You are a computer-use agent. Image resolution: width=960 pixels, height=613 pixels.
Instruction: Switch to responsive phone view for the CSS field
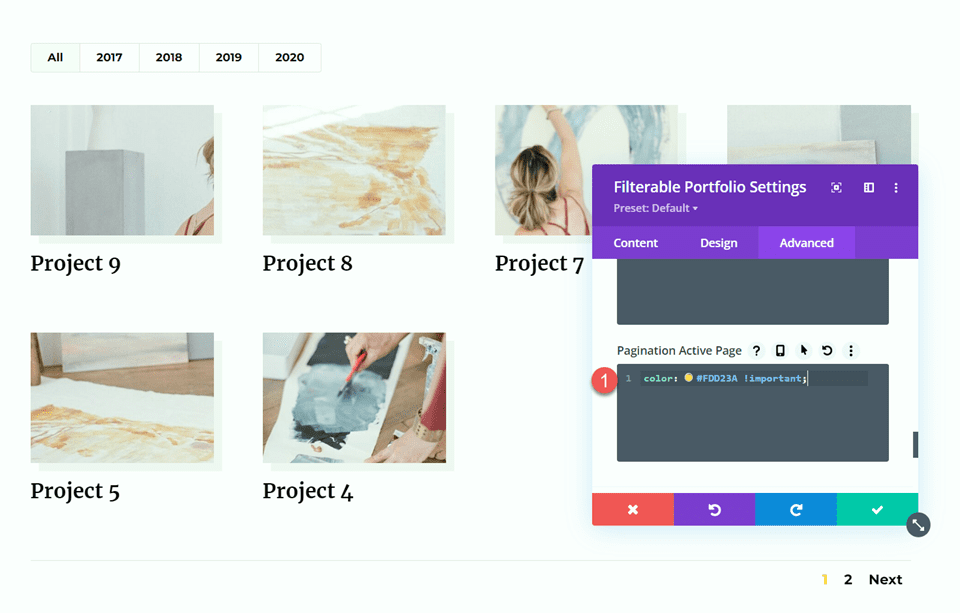pyautogui.click(x=781, y=350)
